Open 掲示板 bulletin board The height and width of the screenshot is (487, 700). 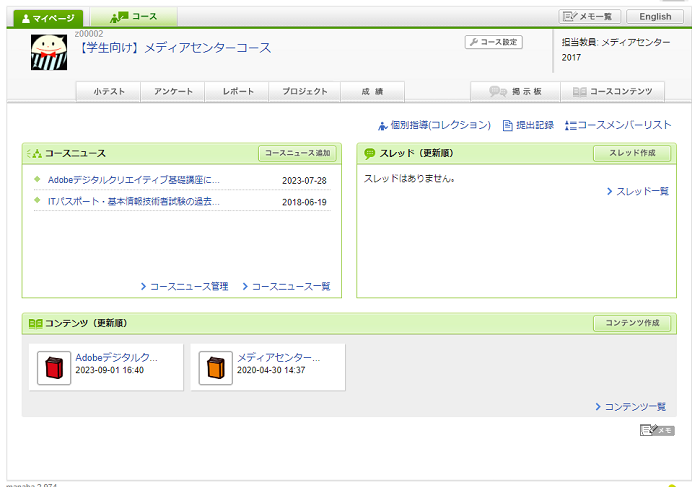click(x=516, y=92)
